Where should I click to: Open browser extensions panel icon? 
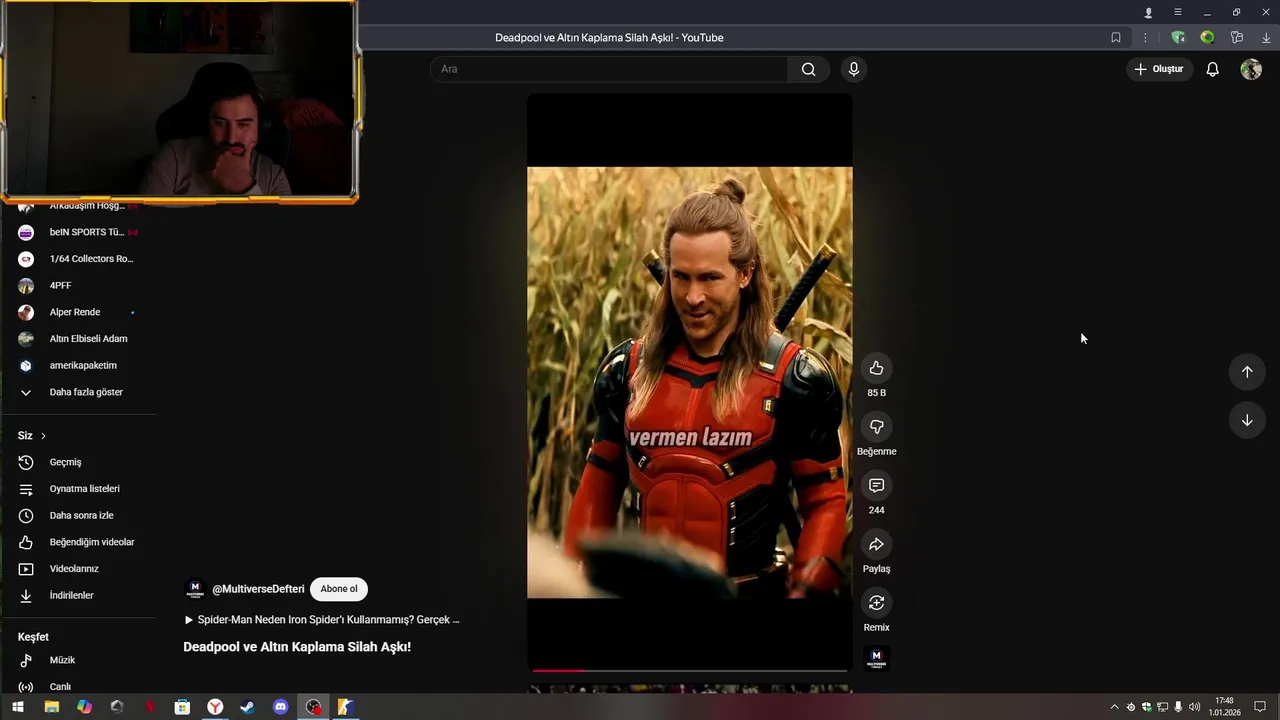pos(1237,38)
